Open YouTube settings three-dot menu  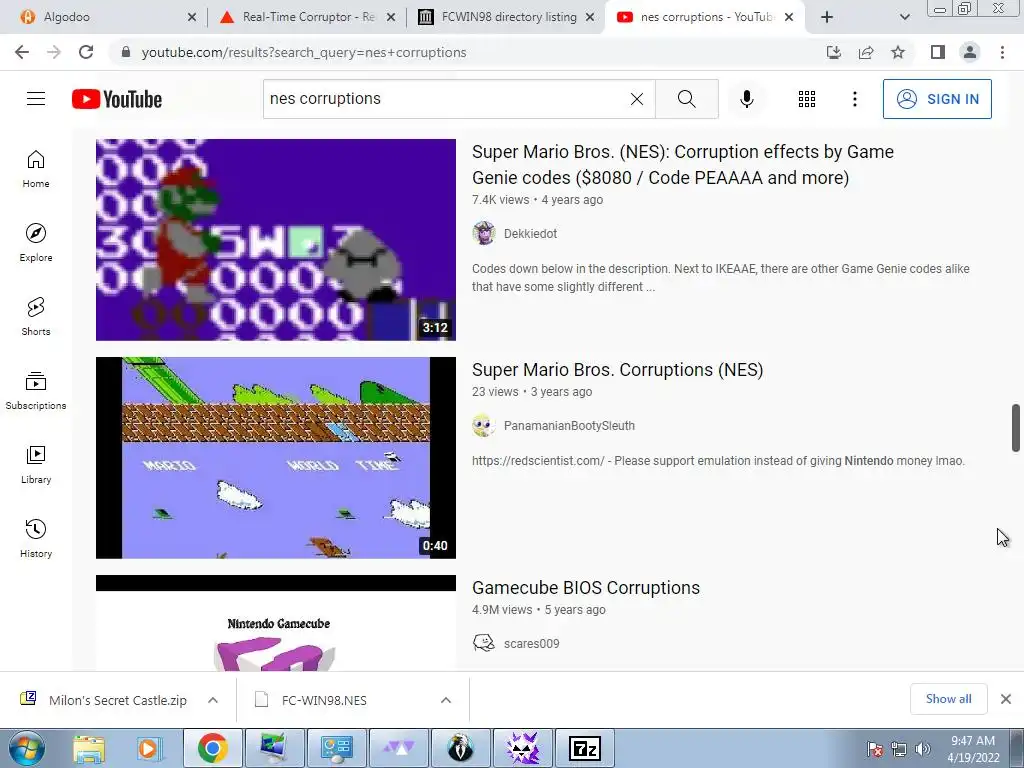click(x=854, y=99)
